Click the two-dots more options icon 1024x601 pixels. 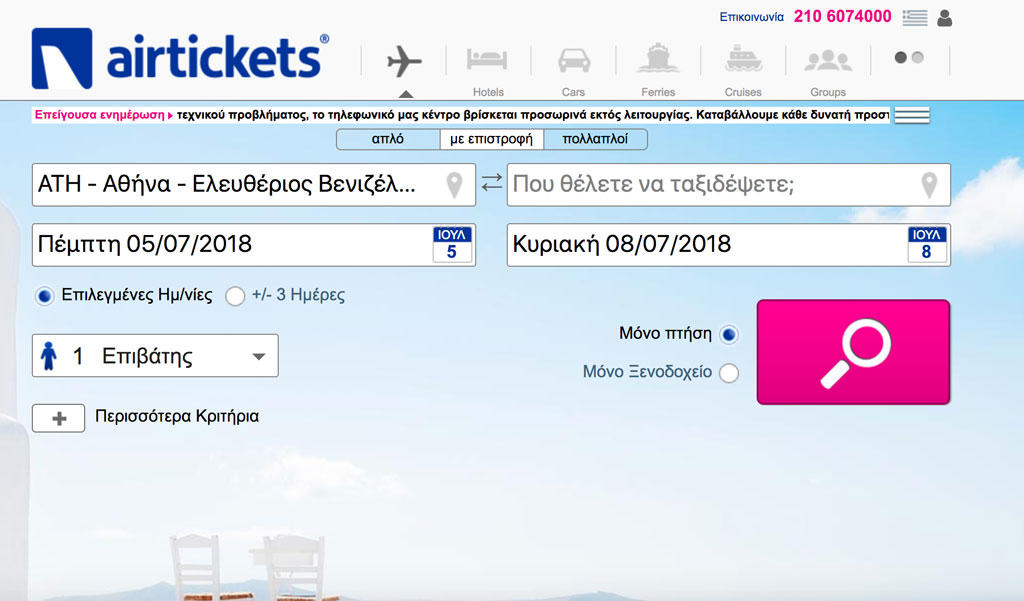909,57
